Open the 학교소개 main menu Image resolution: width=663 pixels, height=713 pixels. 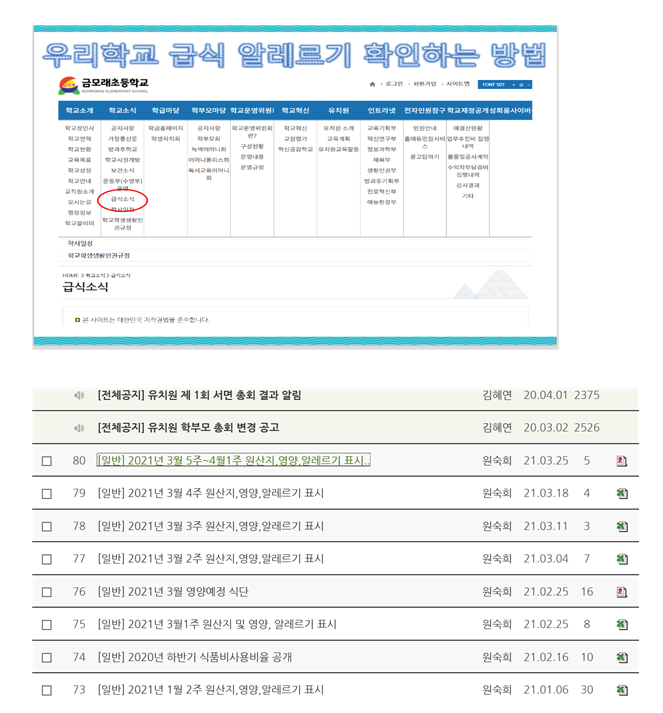pos(79,110)
